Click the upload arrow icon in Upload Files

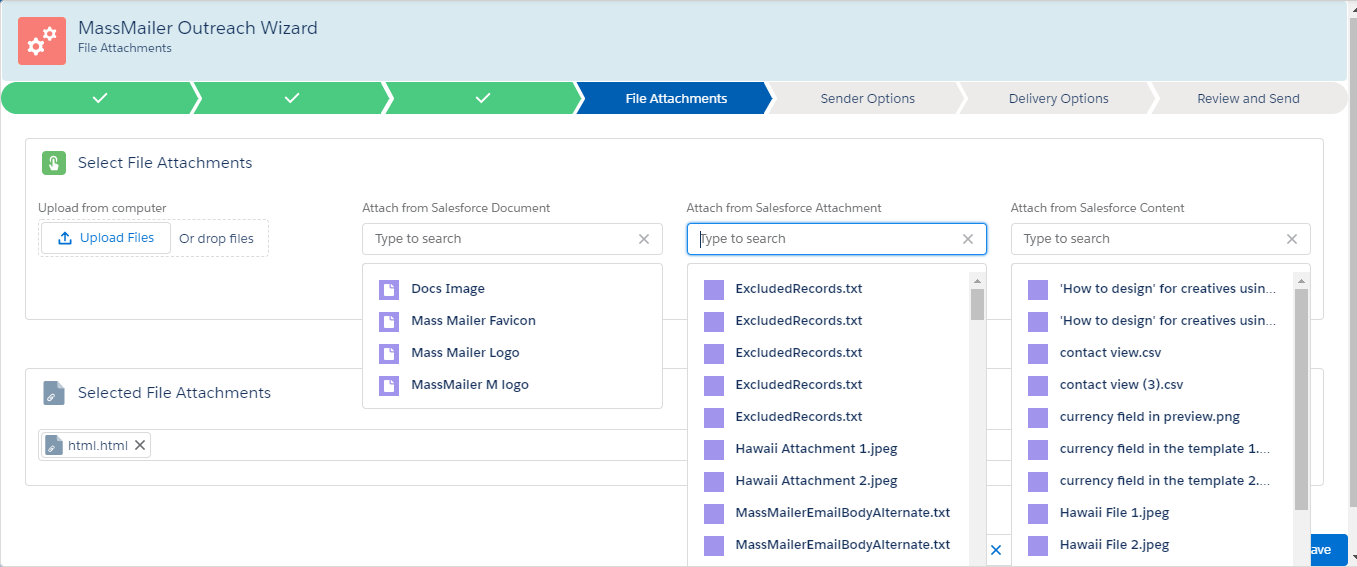[x=65, y=238]
